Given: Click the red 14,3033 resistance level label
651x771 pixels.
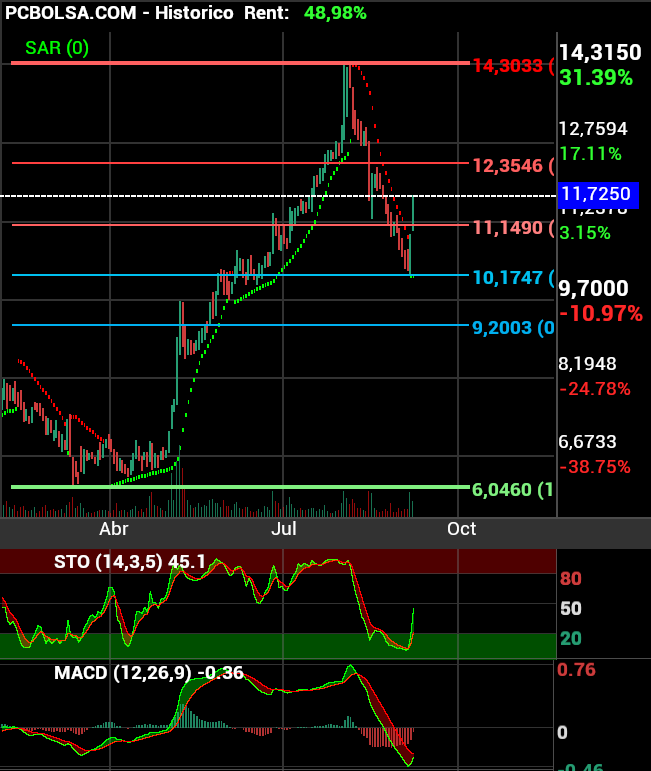Looking at the screenshot, I should click(513, 66).
